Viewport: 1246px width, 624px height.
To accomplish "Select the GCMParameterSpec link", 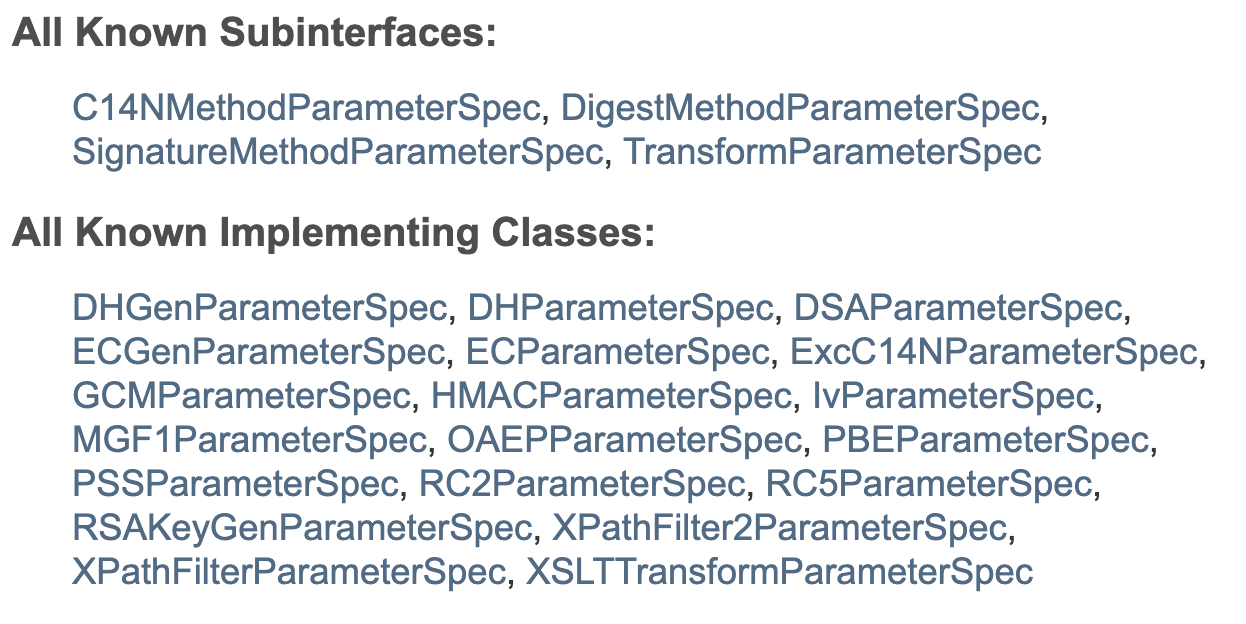I will pyautogui.click(x=243, y=396).
